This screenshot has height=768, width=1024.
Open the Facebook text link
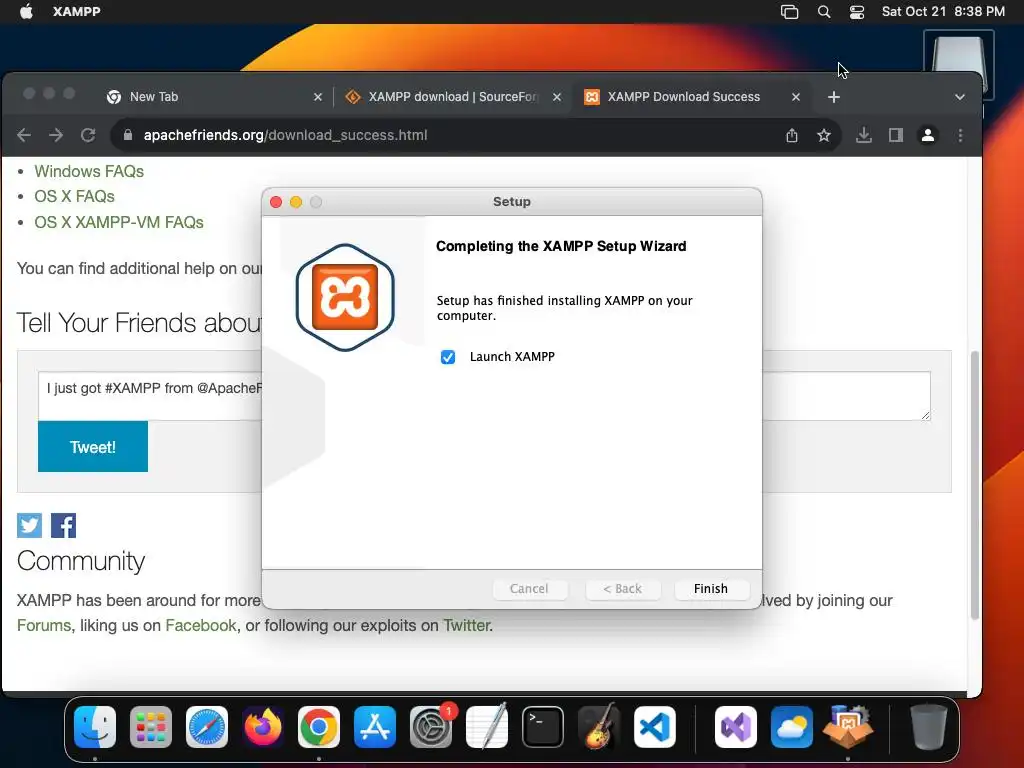point(200,625)
